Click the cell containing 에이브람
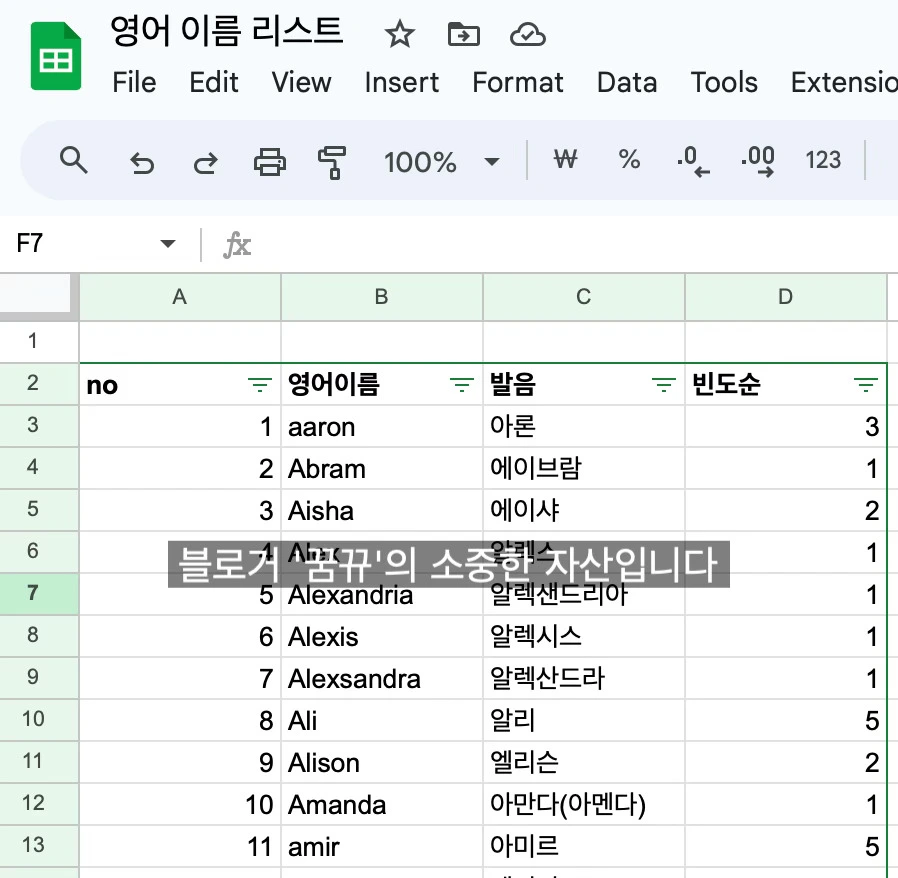This screenshot has width=898, height=878. pyautogui.click(x=584, y=468)
